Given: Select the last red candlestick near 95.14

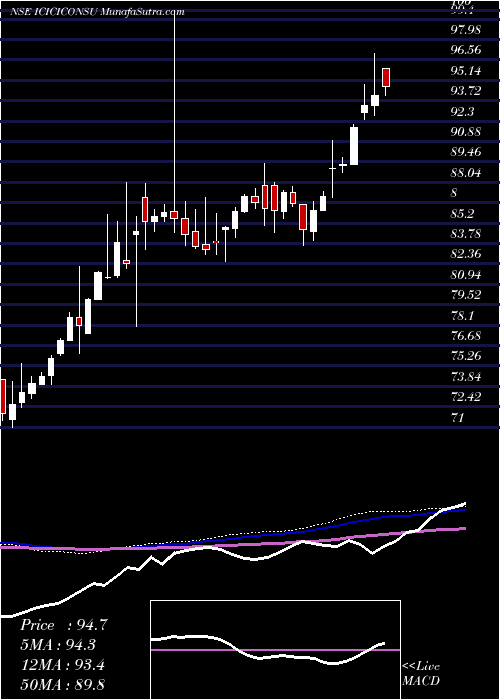Looking at the screenshot, I should click(x=386, y=77).
